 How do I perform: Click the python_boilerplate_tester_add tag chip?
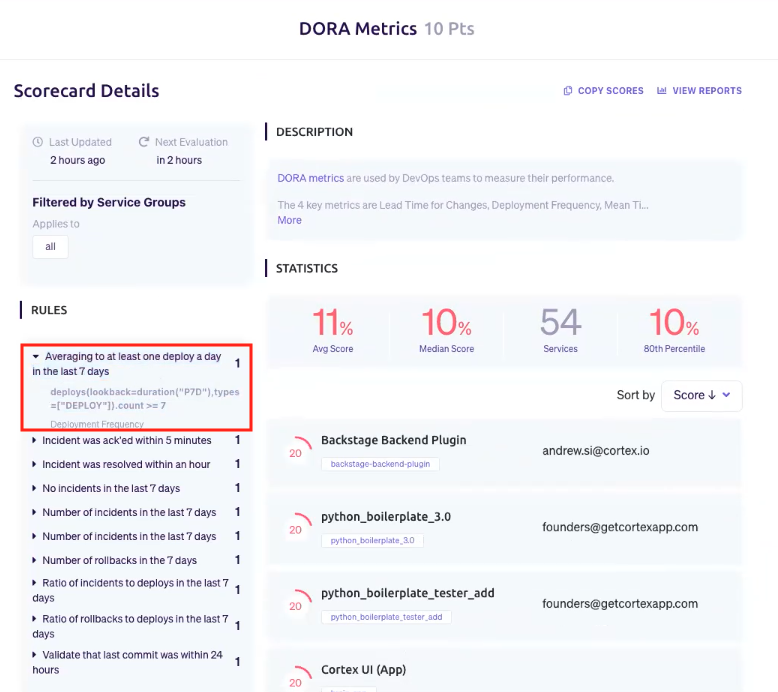click(x=386, y=617)
